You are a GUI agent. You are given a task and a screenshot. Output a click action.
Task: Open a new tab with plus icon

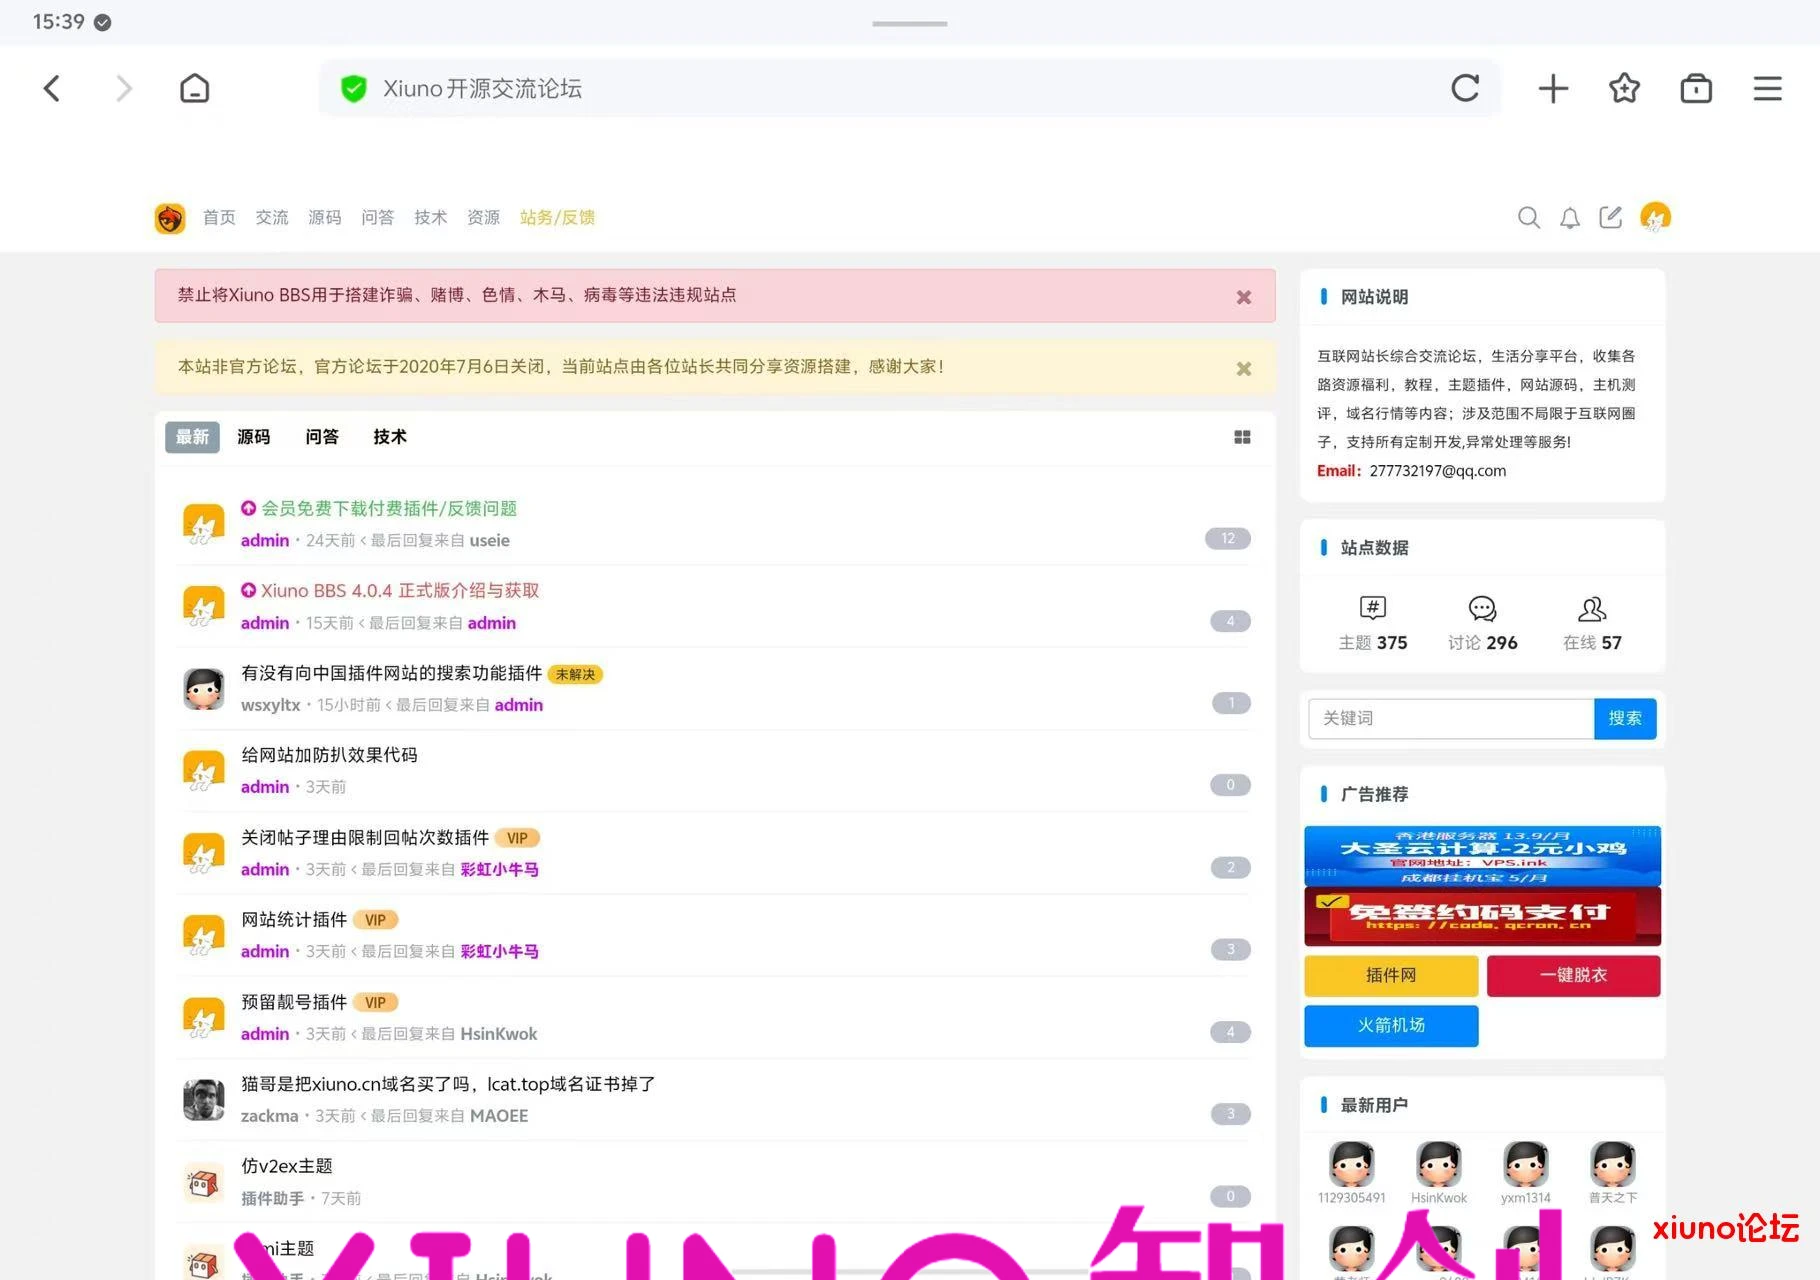(x=1553, y=88)
